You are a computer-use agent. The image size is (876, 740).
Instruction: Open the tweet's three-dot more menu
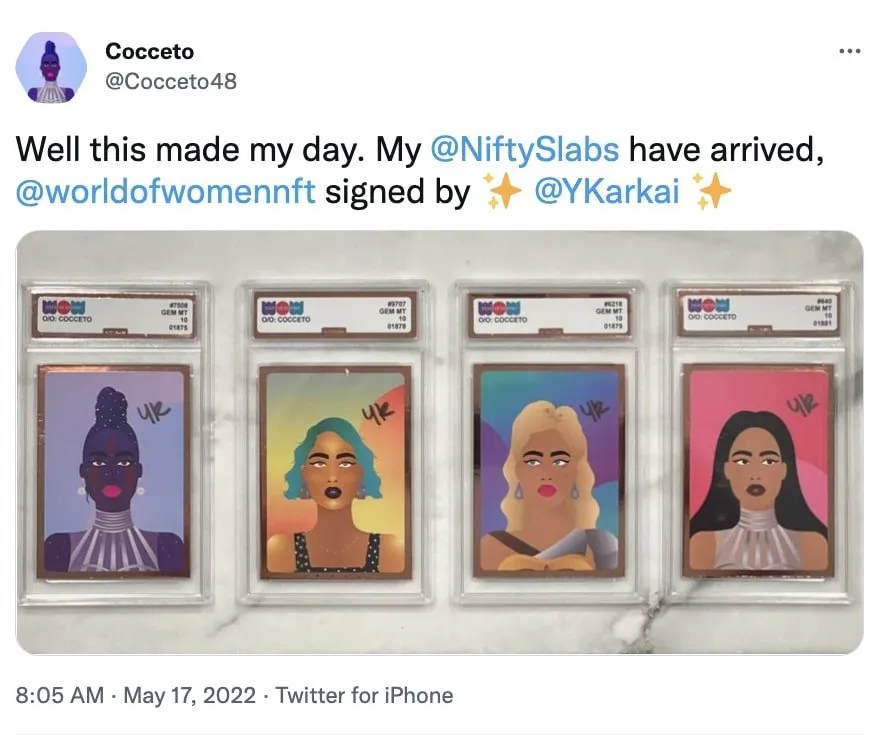coord(849,52)
